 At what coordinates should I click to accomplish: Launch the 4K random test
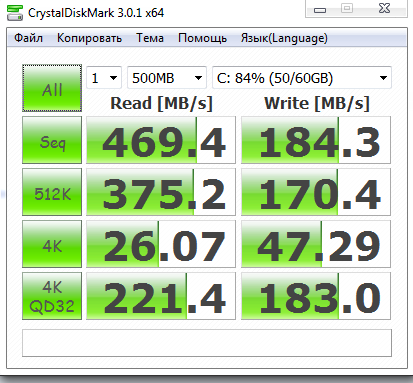pyautogui.click(x=52, y=244)
